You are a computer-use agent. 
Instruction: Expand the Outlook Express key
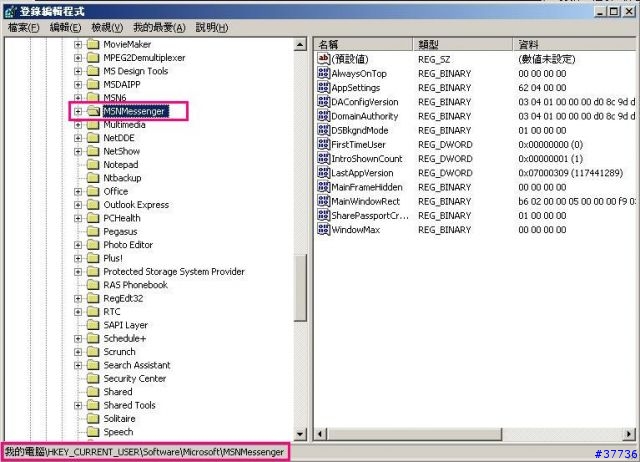point(78,205)
